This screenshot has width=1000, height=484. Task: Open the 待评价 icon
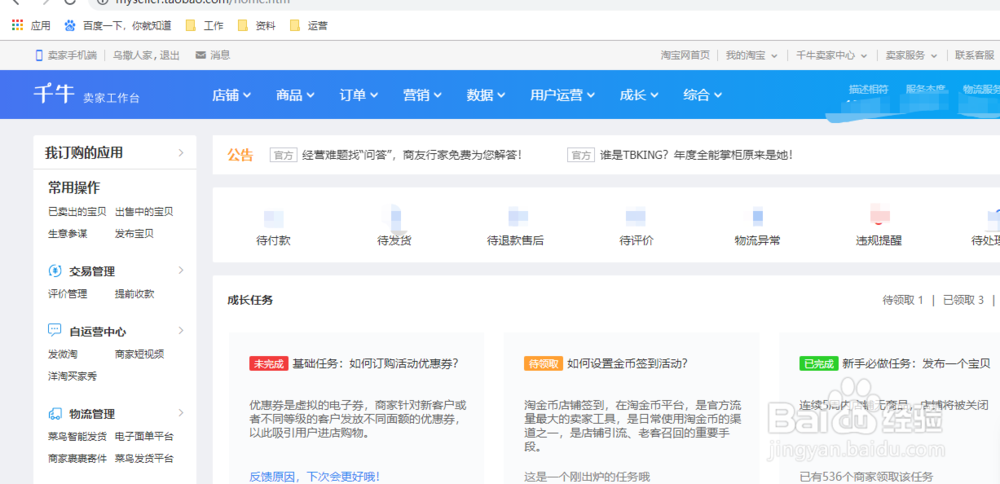pos(636,218)
